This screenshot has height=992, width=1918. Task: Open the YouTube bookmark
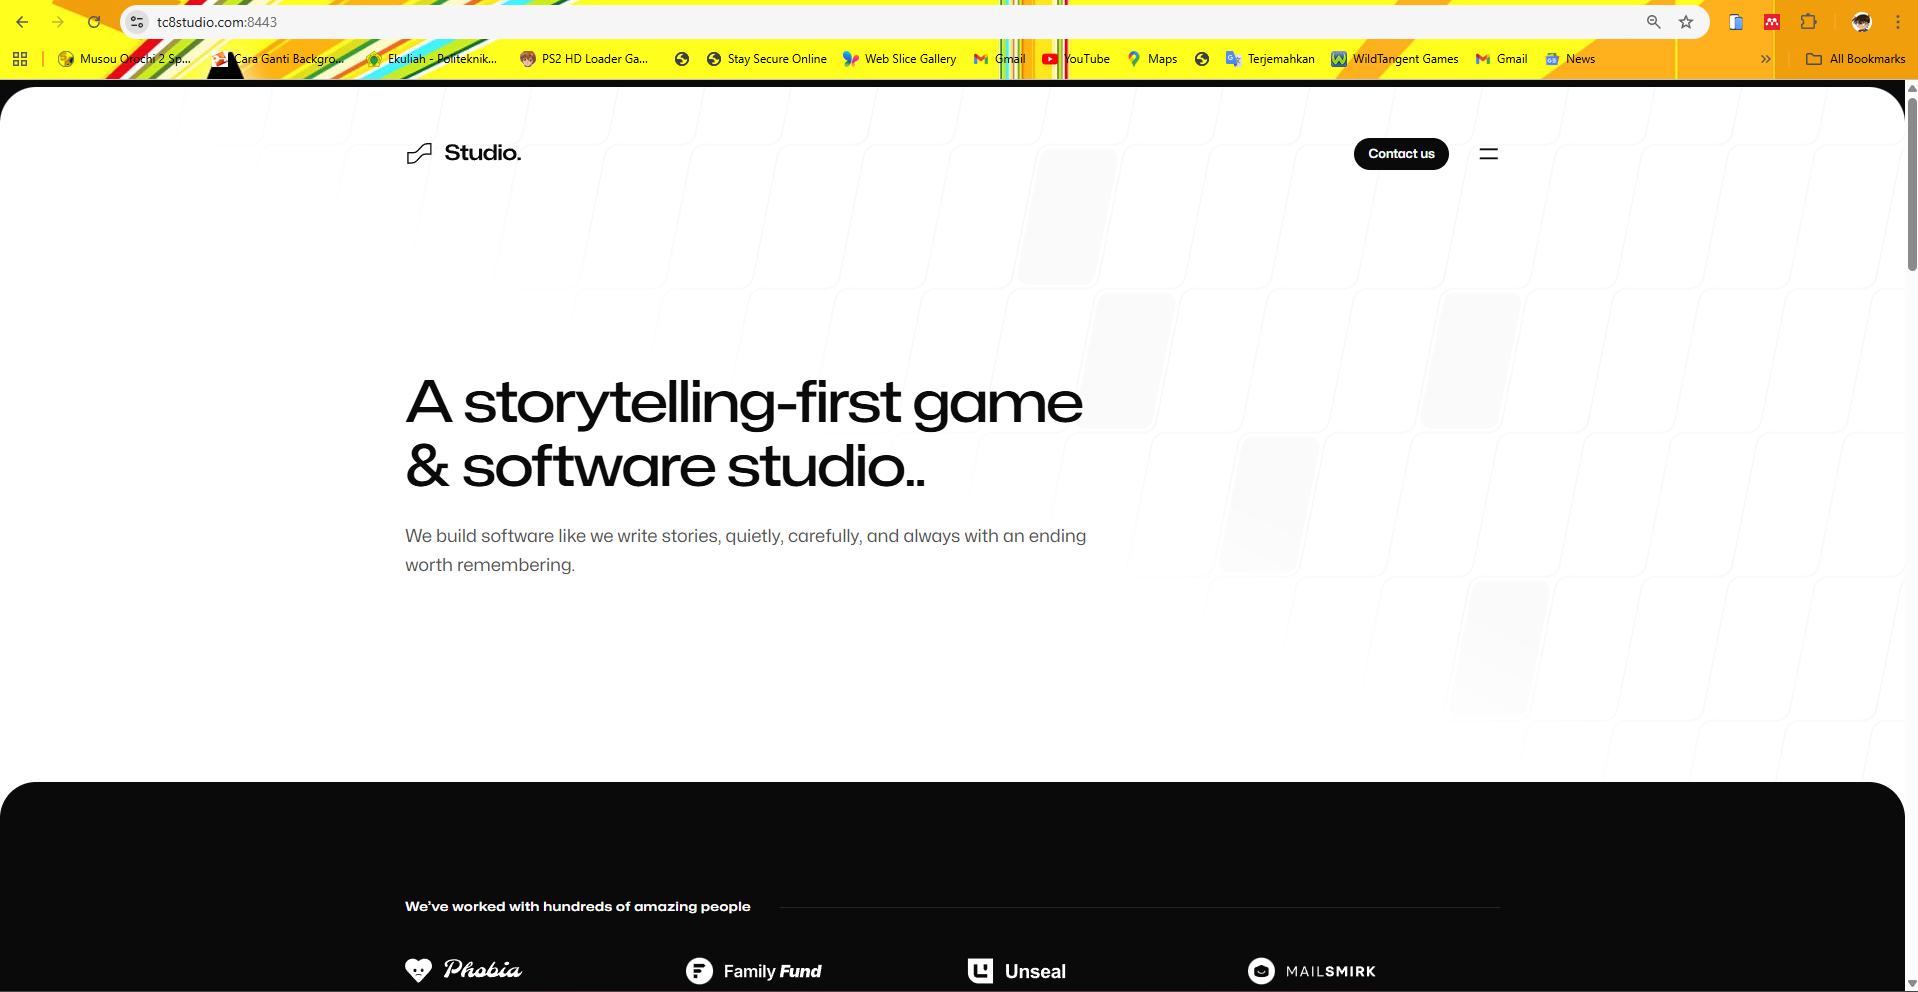1075,59
